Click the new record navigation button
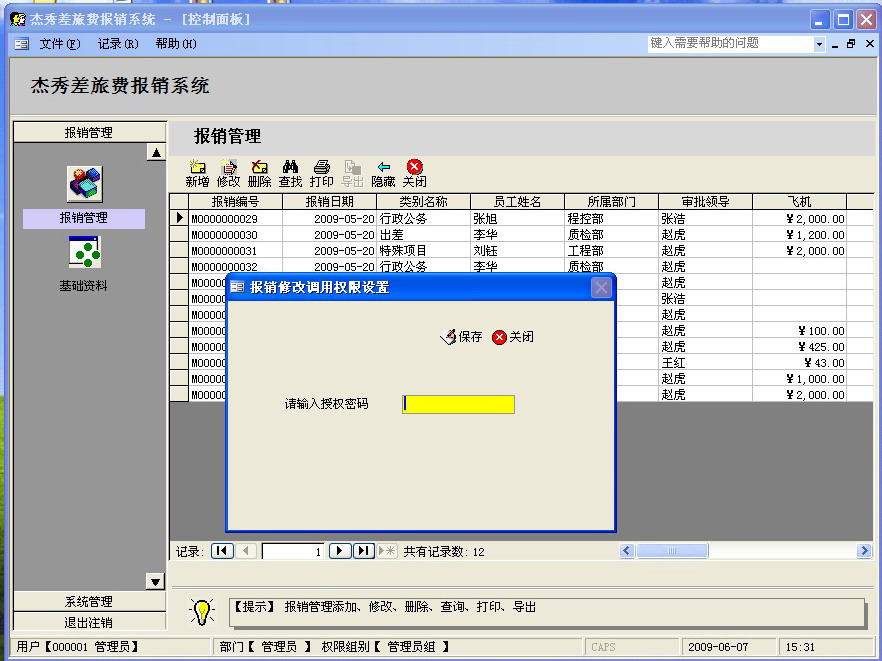The width and height of the screenshot is (882, 661). pyautogui.click(x=387, y=551)
